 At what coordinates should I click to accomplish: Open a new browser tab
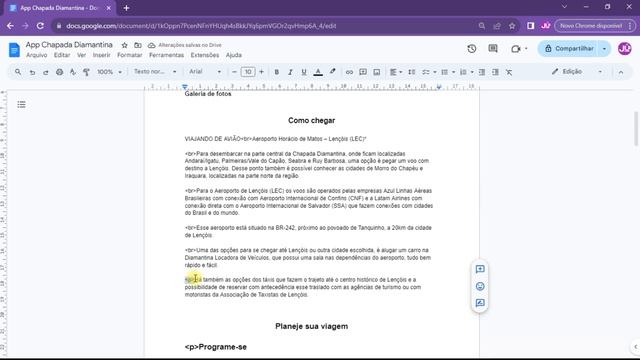point(126,8)
